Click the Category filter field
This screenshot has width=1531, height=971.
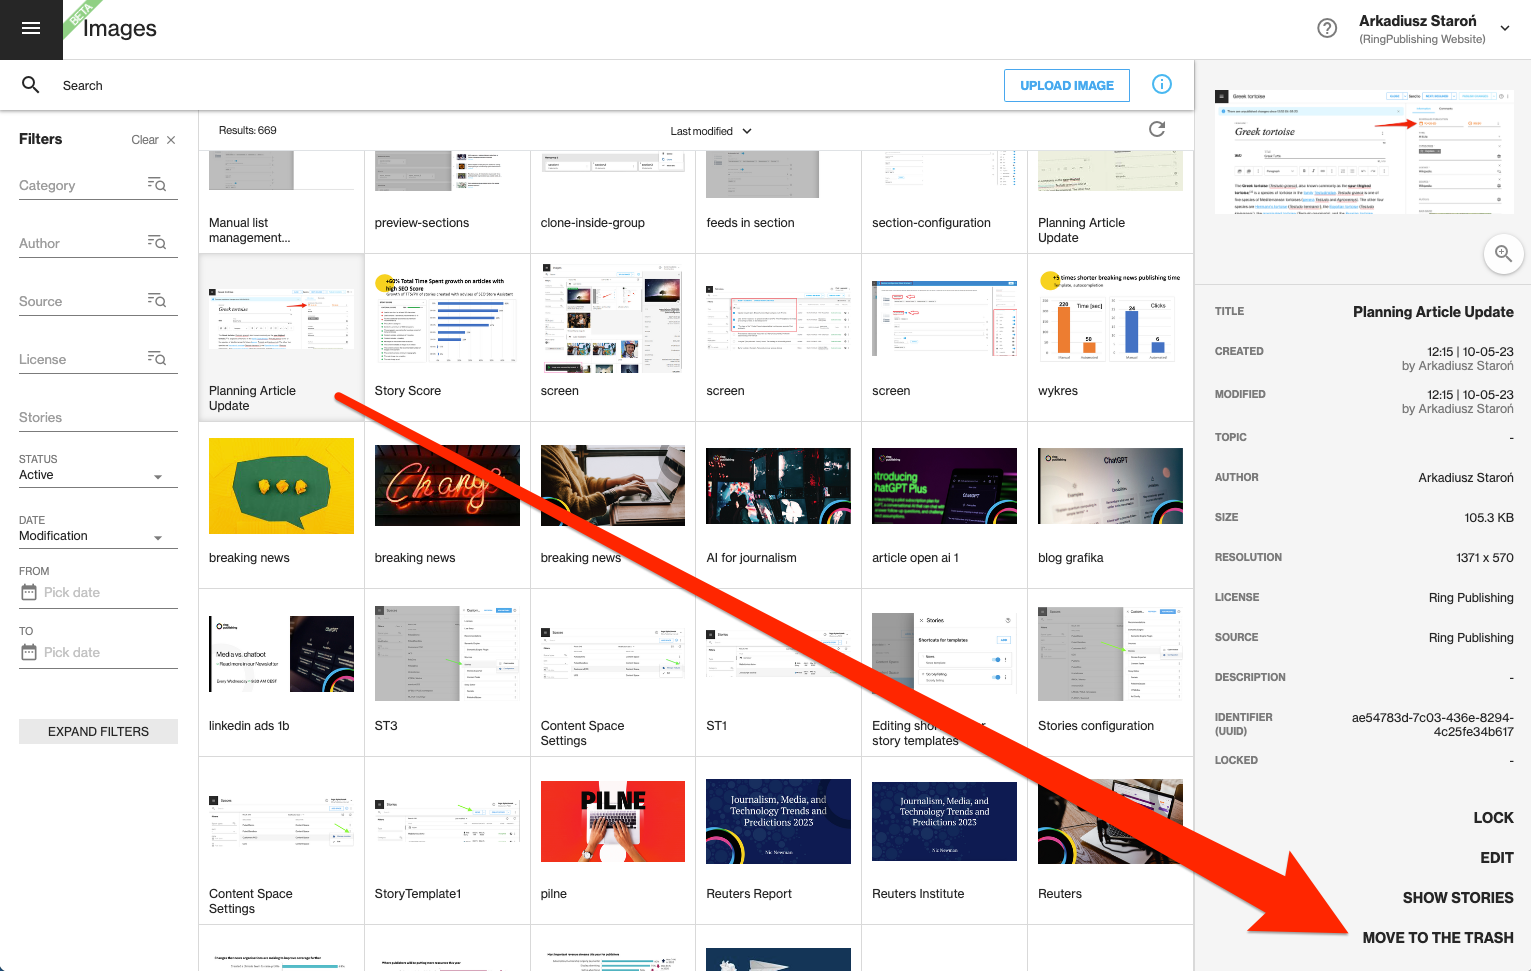pos(98,186)
